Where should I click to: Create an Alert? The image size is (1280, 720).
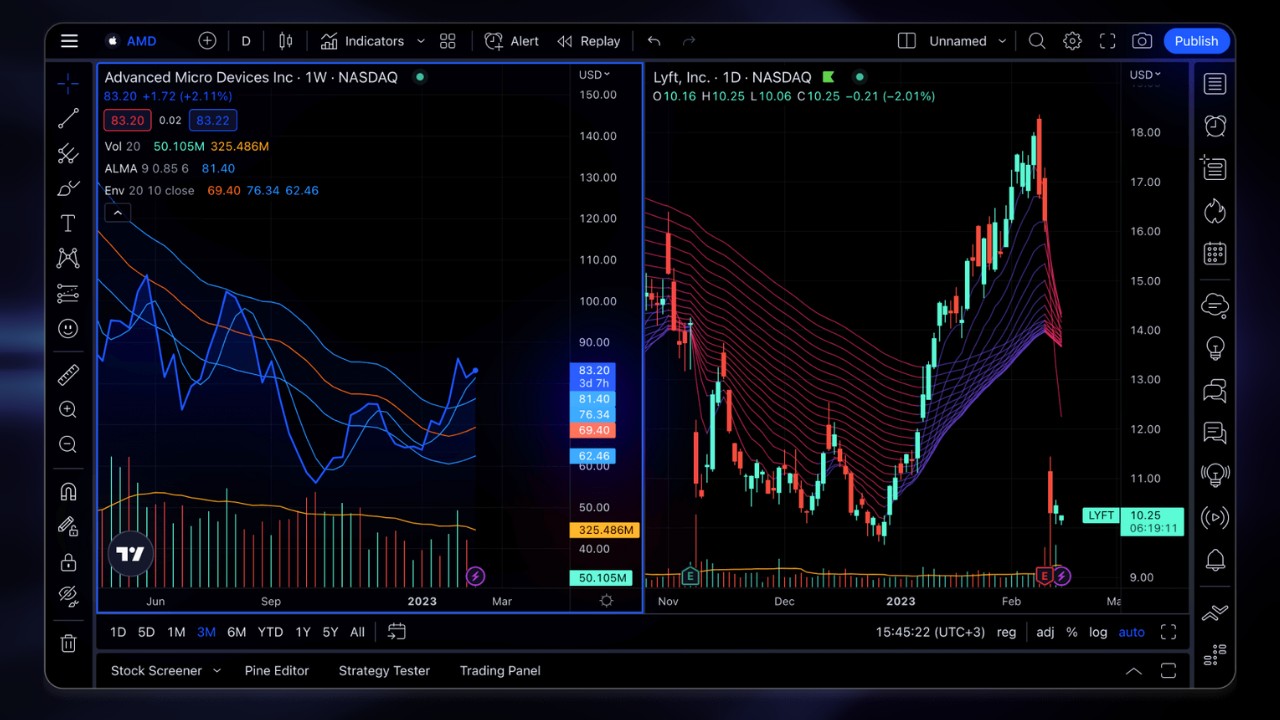tap(512, 41)
